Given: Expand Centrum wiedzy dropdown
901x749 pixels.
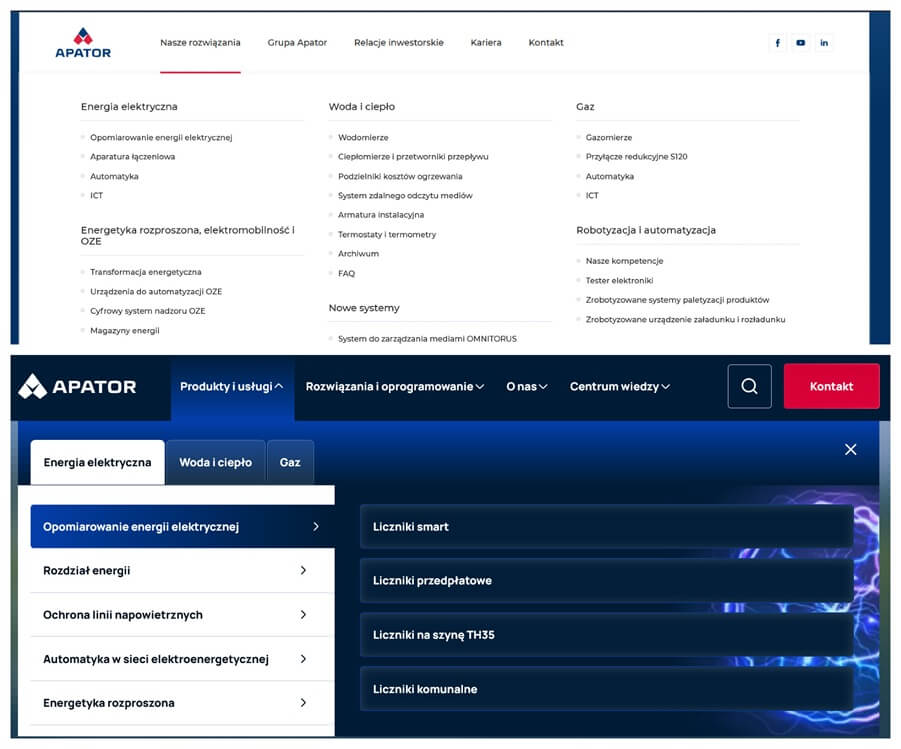Looking at the screenshot, I should click(619, 386).
